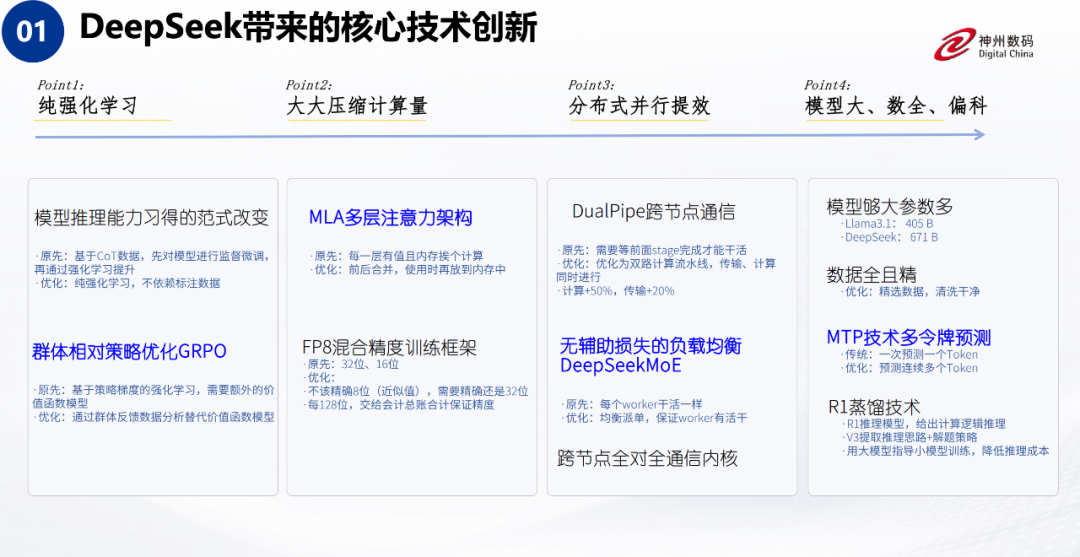
Task: Click the heading '大大压缩计算量'
Action: click(357, 106)
